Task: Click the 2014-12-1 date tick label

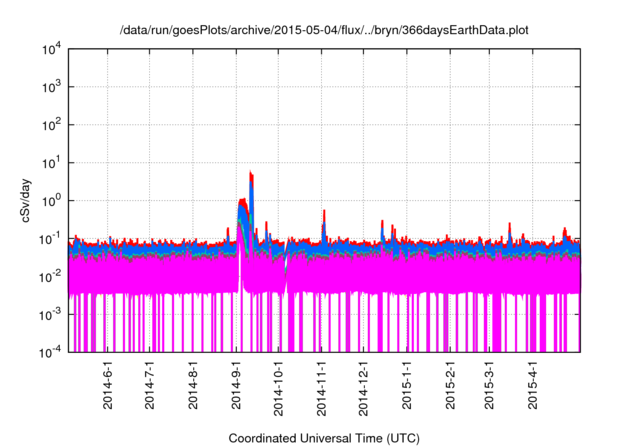Action: pos(363,388)
